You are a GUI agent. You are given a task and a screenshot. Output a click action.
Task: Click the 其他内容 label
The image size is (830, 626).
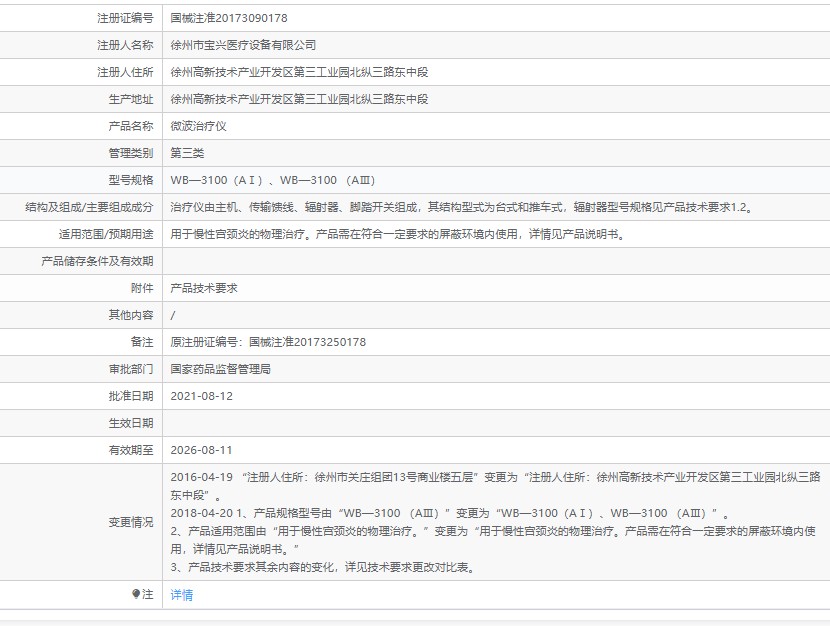(131, 315)
